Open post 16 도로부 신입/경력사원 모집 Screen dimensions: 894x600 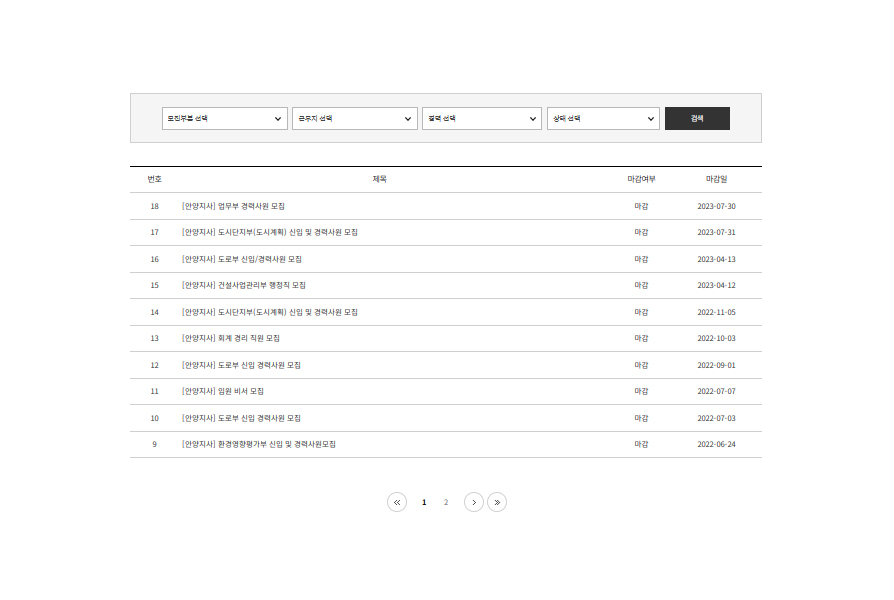point(242,259)
